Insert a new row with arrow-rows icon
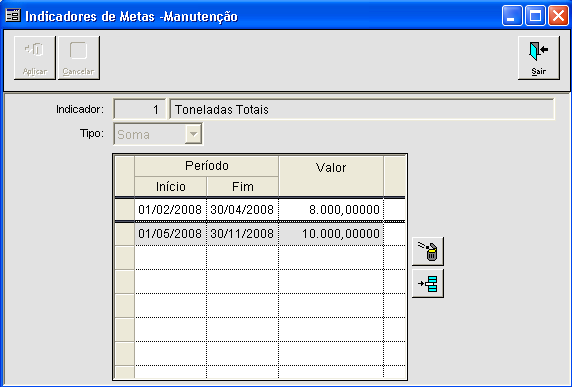572x387 pixels. tap(428, 283)
